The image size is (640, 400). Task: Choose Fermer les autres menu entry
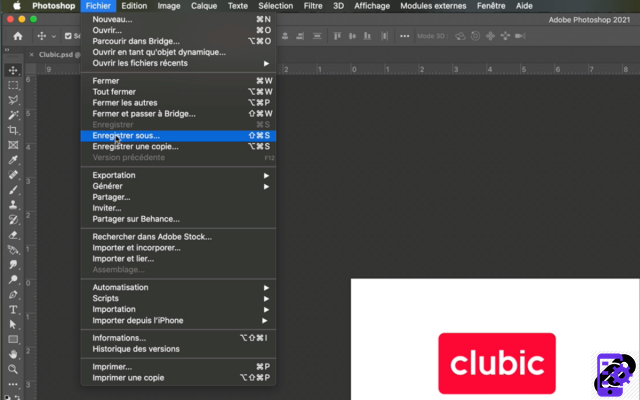pos(178,103)
